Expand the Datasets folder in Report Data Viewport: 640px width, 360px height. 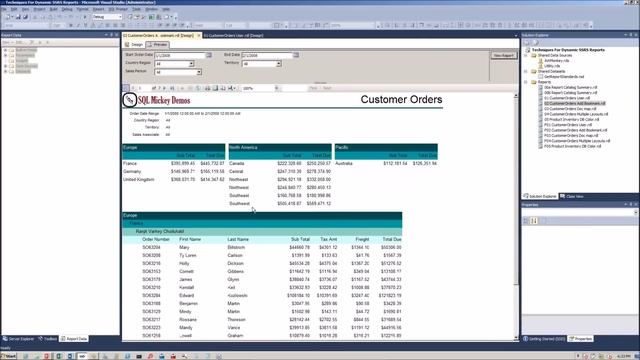tap(5, 71)
